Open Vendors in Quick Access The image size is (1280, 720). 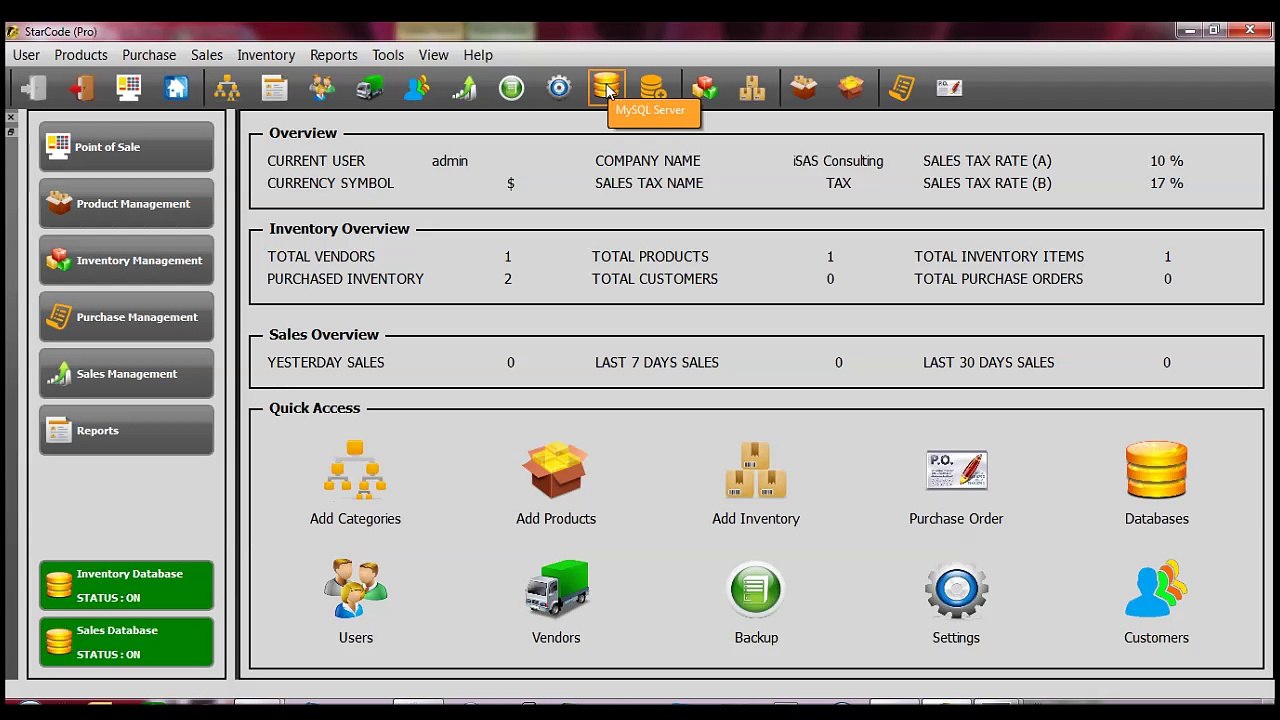pos(556,602)
